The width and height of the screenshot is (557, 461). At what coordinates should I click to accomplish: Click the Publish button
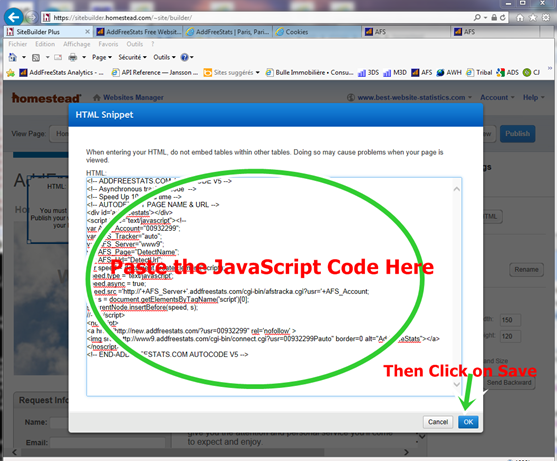[518, 134]
